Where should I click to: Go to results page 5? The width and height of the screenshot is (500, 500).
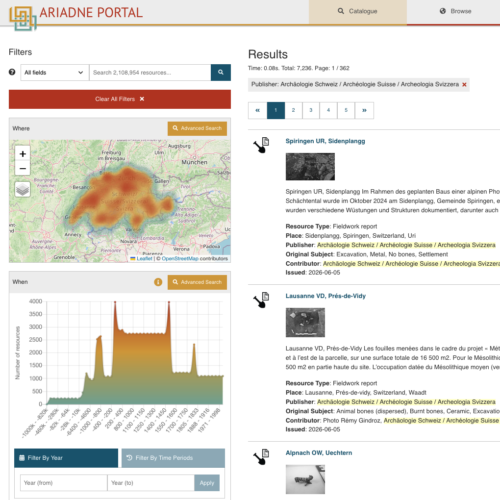[x=346, y=110]
